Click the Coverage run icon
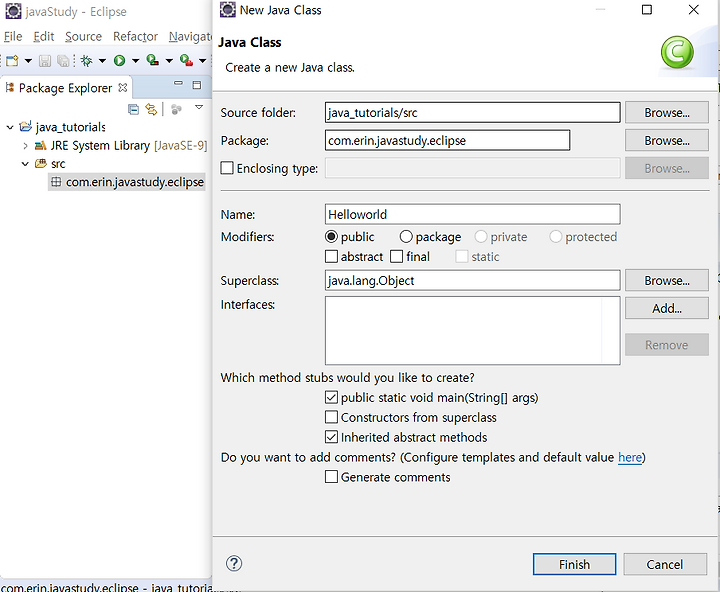The width and height of the screenshot is (720, 592). 152,60
